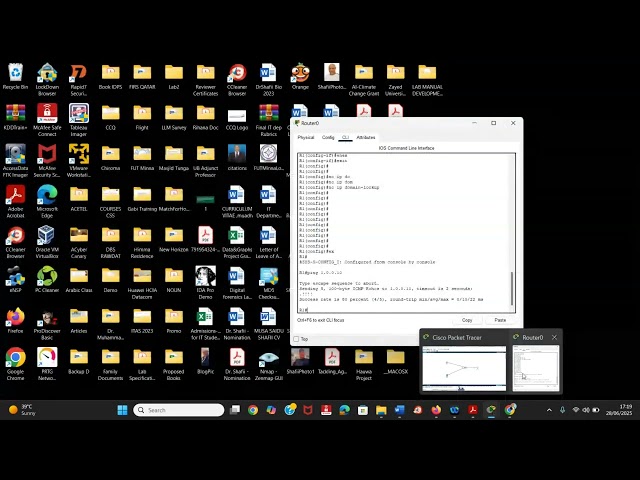640x480 pixels.
Task: Select the Tackling_Ag PDF file on desktop
Action: (332, 361)
